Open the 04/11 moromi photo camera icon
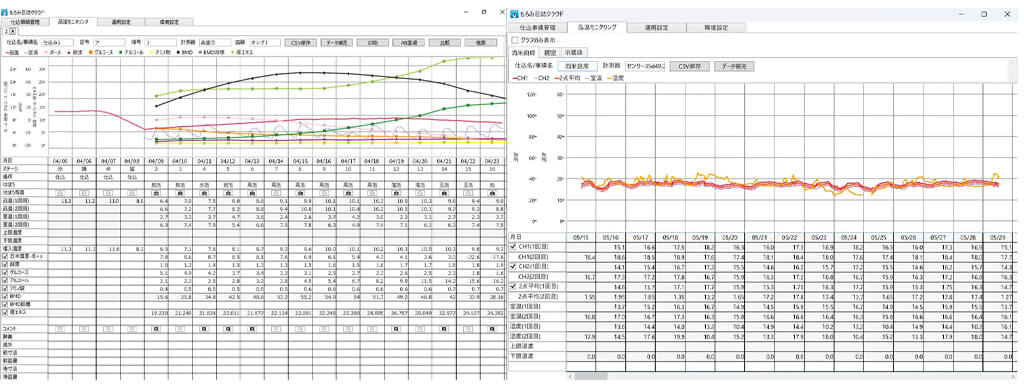Screen dimensions: 1024x386 204,193
